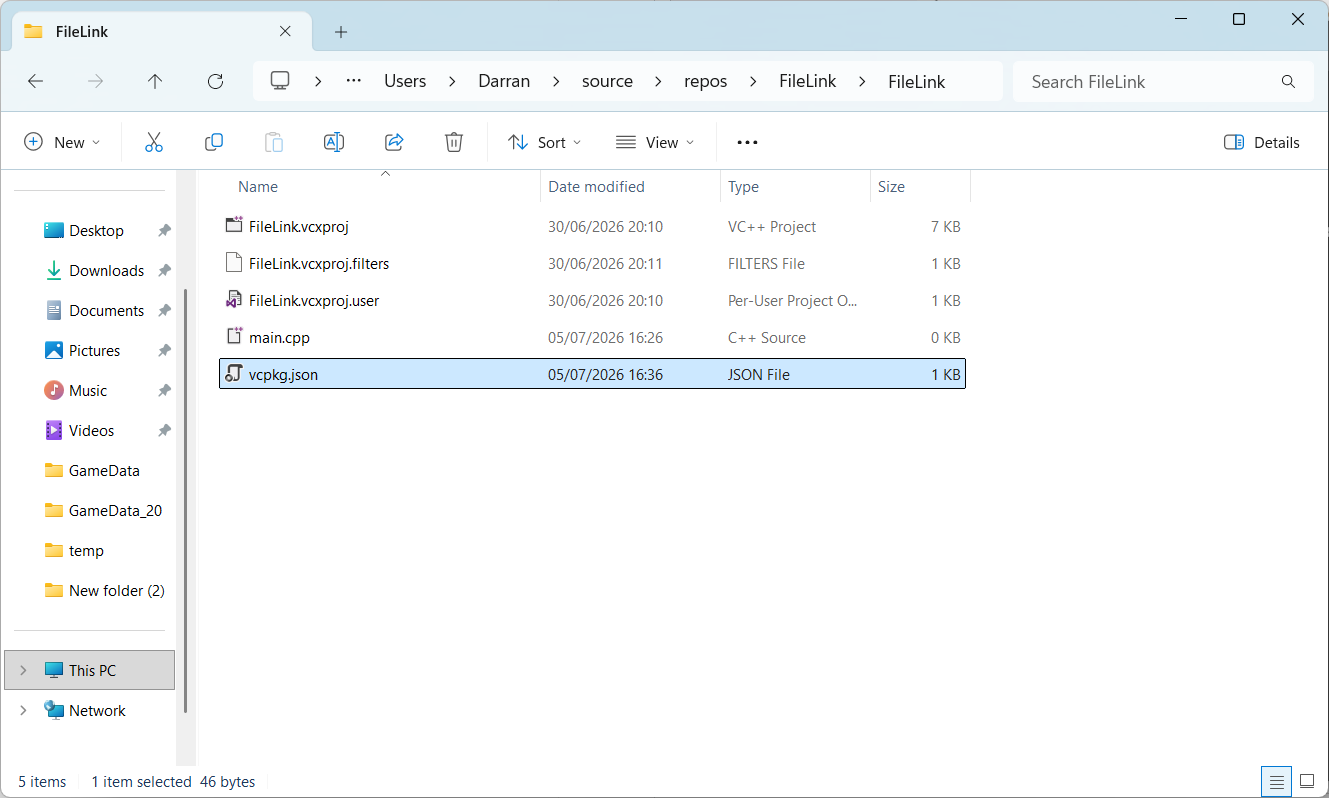Click the VC++ Project type cell

tap(772, 227)
